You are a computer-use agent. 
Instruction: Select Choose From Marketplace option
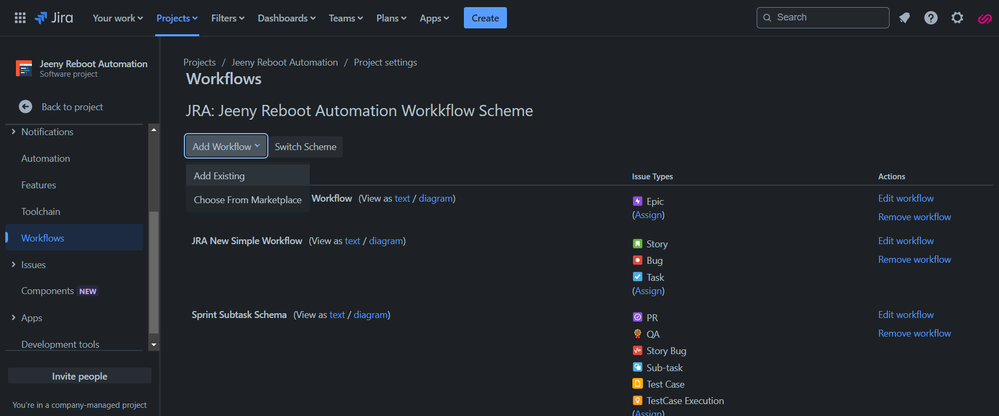248,200
